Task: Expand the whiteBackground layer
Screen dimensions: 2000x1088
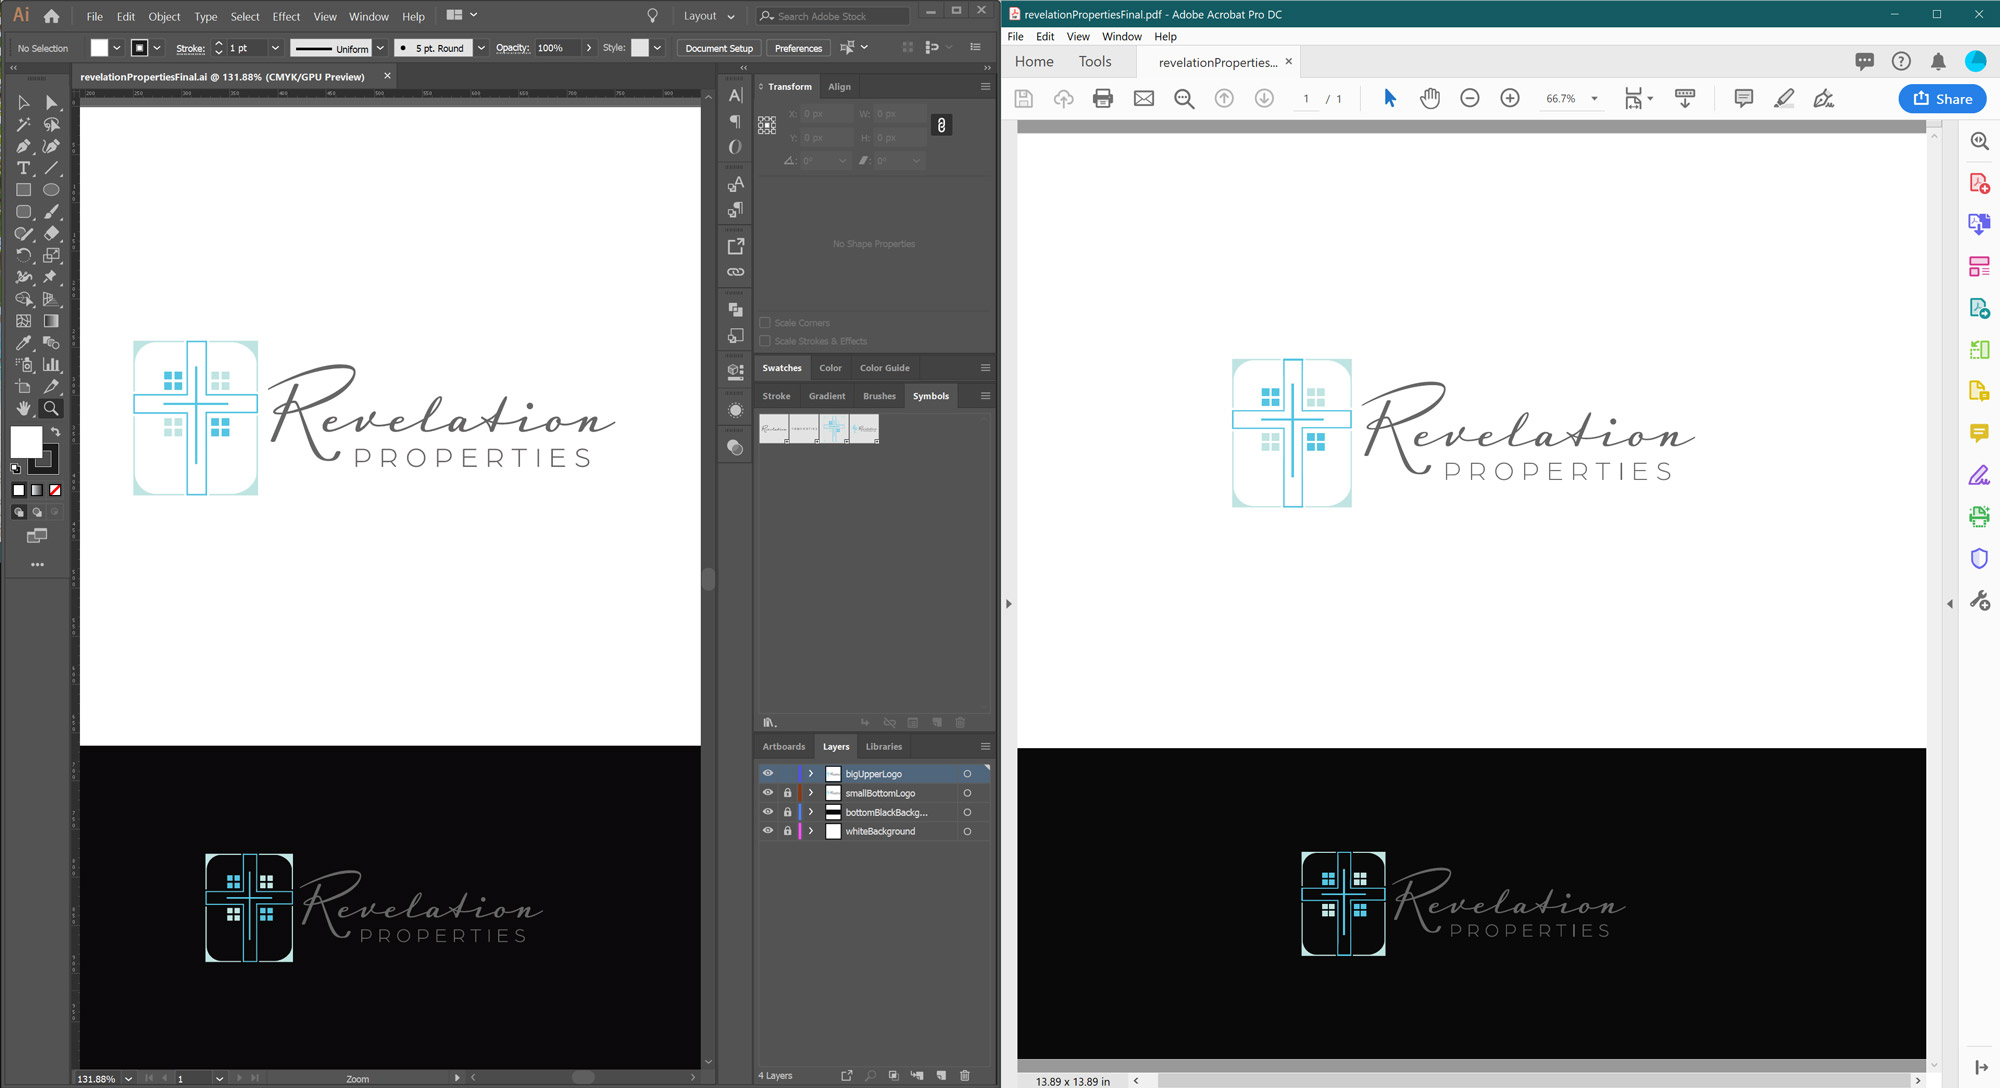Action: pyautogui.click(x=811, y=831)
